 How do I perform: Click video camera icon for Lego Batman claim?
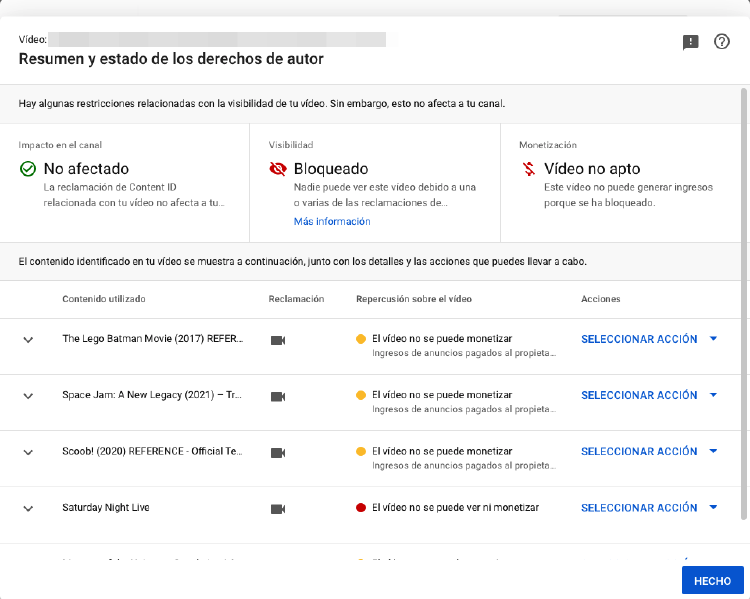pyautogui.click(x=278, y=340)
